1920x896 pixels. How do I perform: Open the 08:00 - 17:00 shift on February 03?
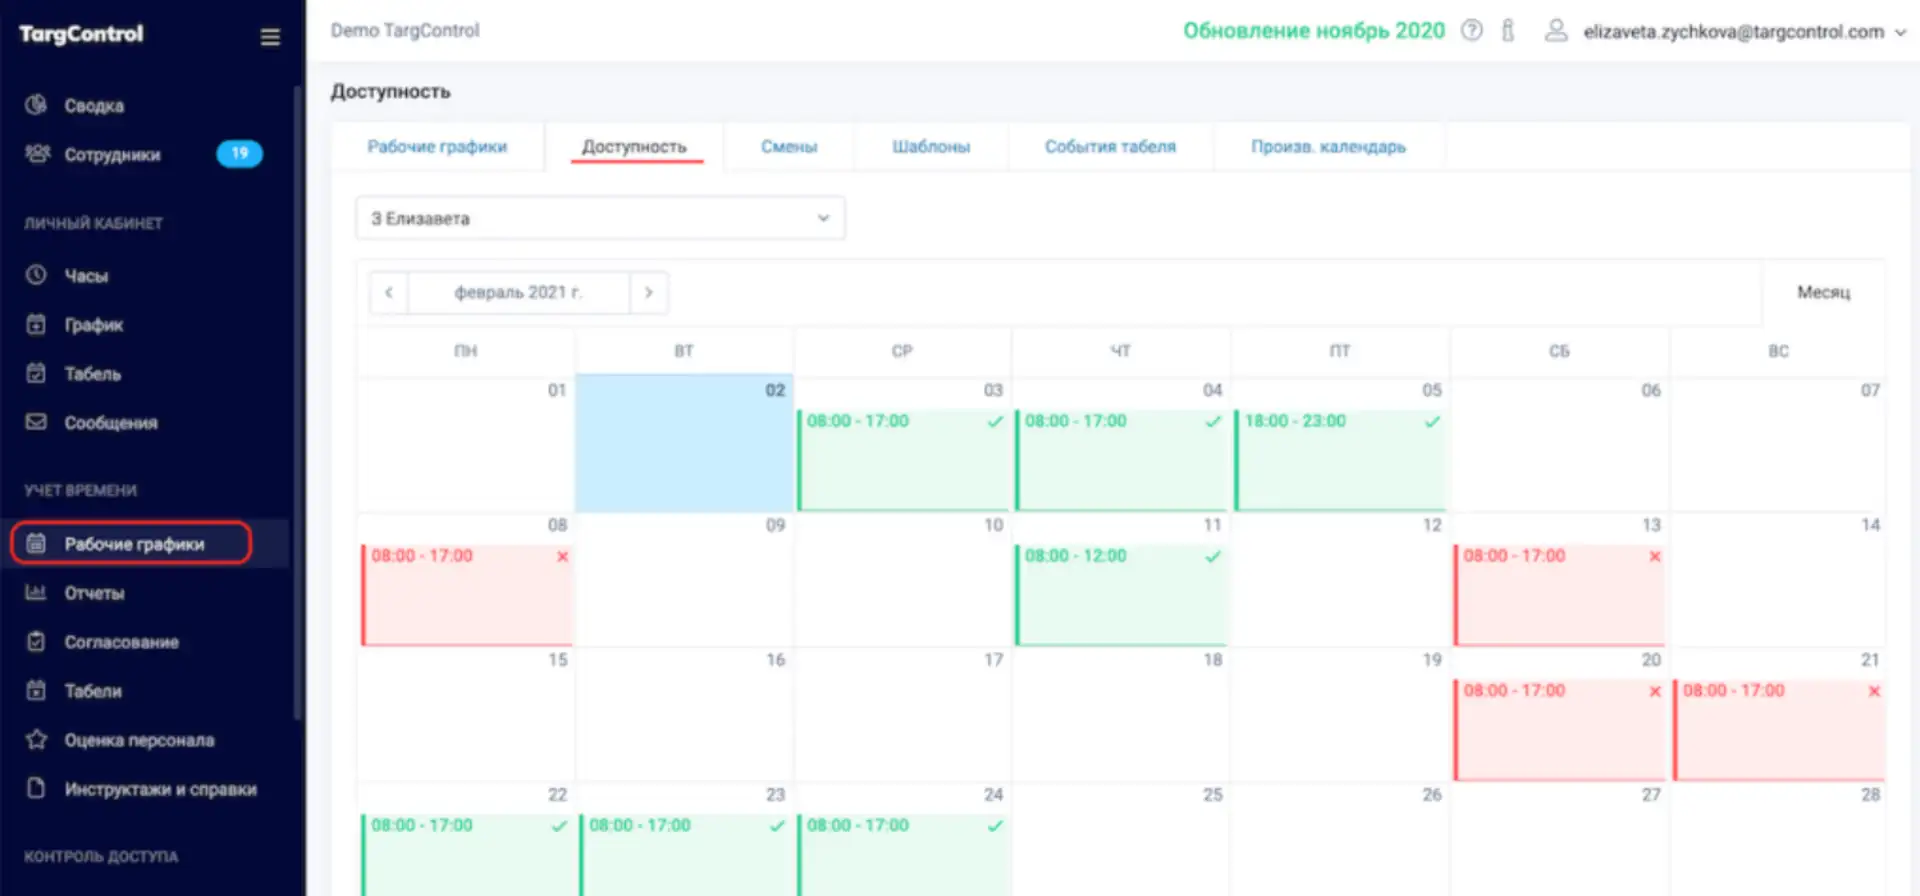pos(903,460)
